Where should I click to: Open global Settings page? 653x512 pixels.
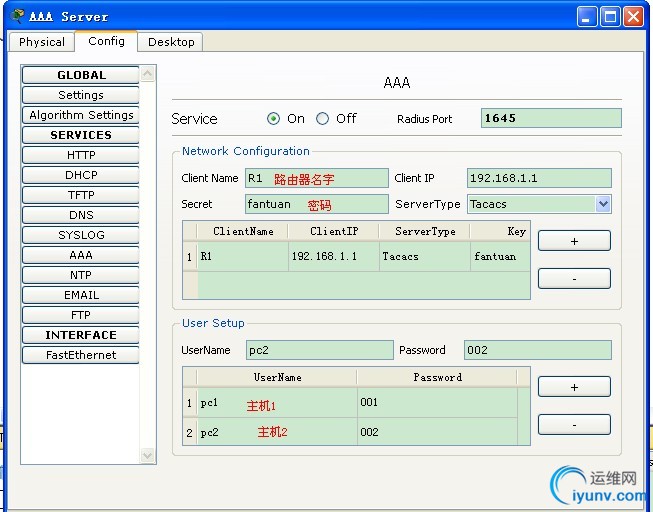81,95
